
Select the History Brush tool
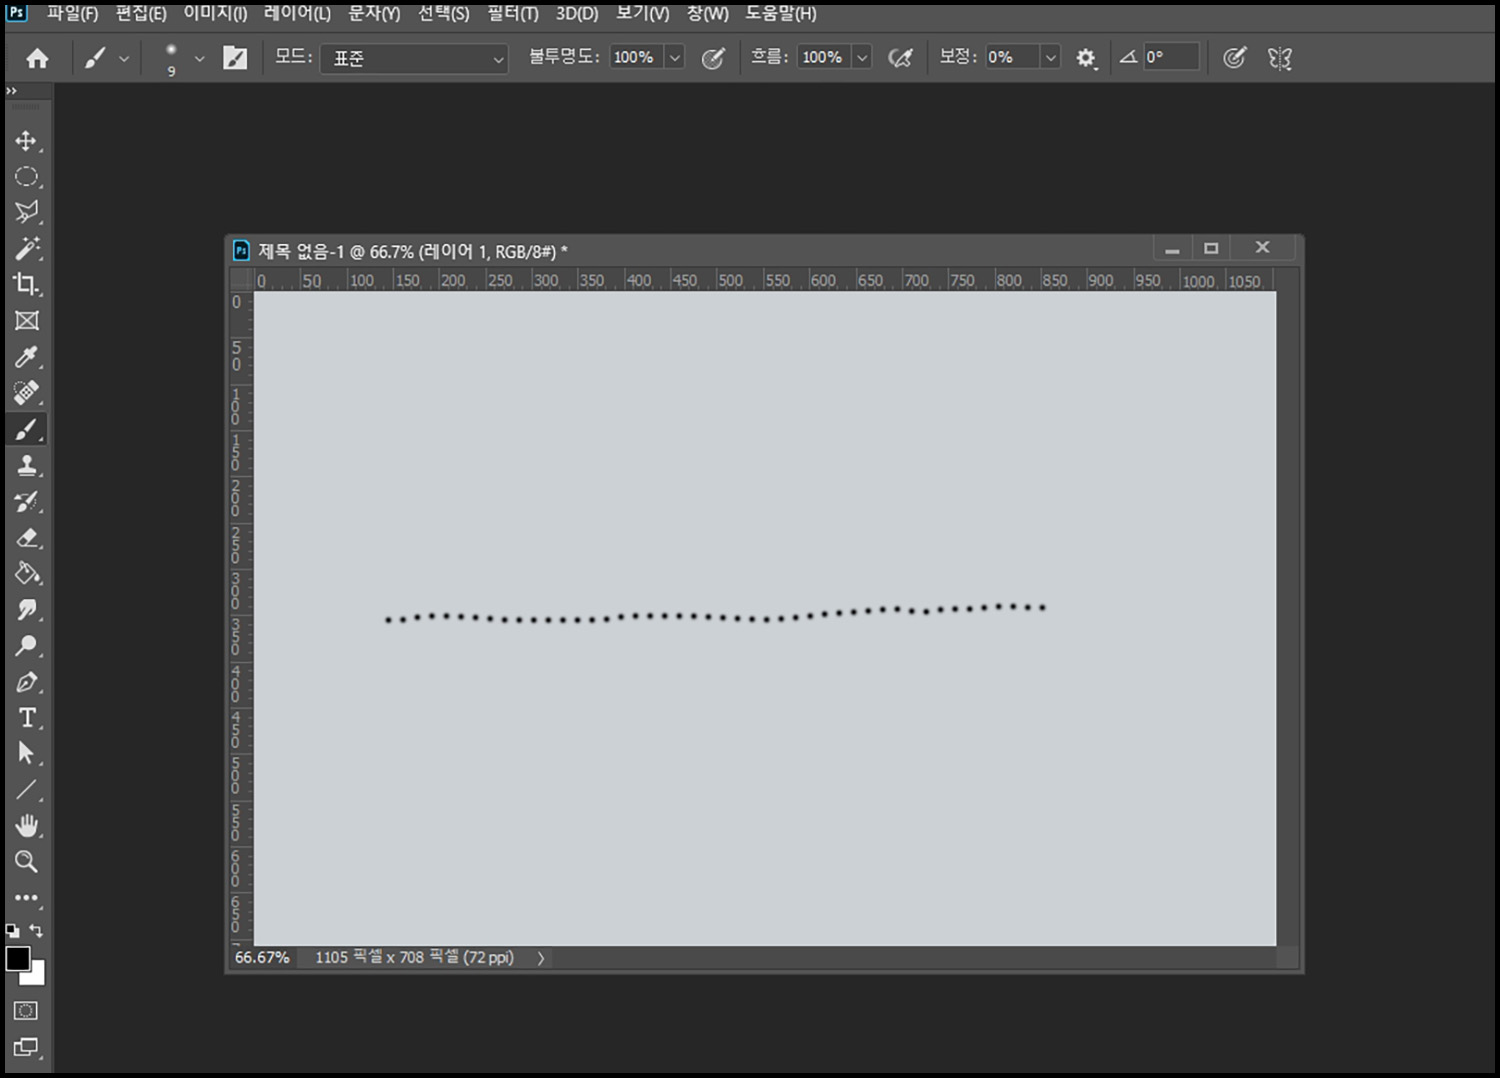click(x=26, y=501)
